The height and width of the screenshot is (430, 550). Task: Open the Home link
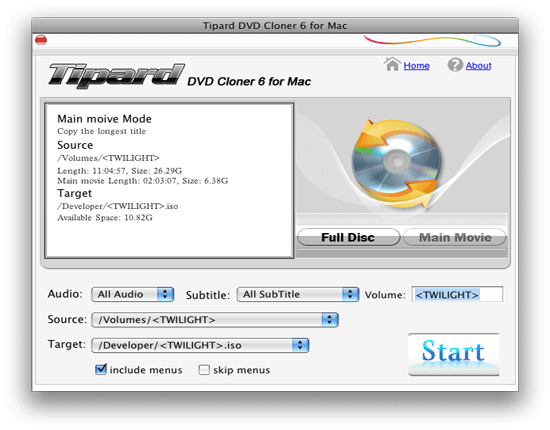coord(416,66)
